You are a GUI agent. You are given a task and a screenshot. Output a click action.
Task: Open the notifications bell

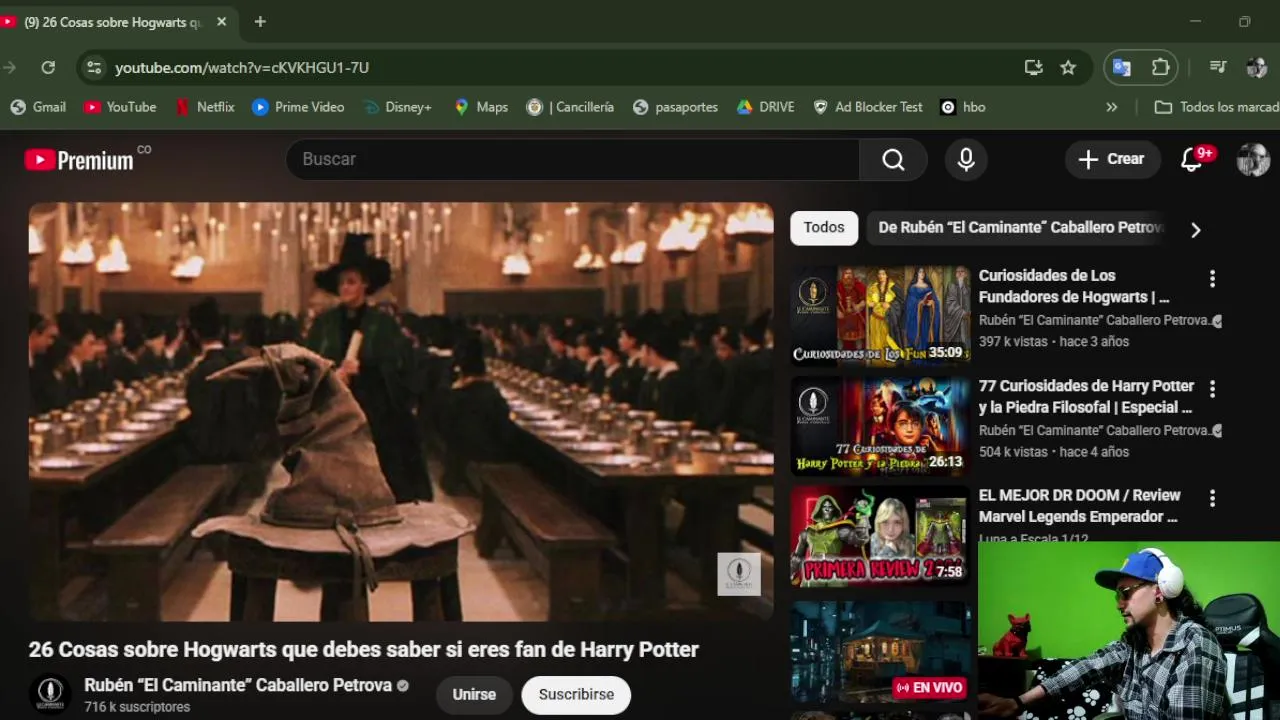pos(1191,160)
